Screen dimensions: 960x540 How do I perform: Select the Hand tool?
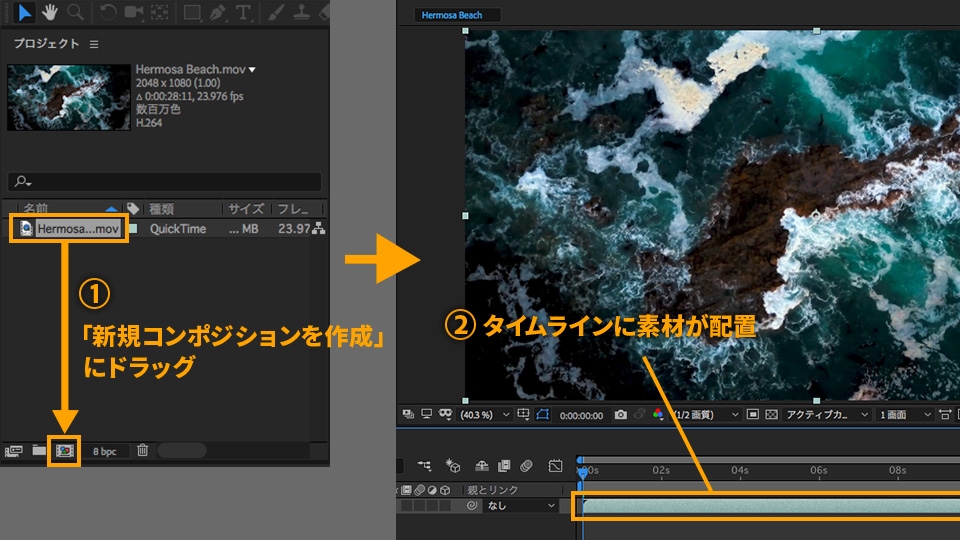coord(50,13)
